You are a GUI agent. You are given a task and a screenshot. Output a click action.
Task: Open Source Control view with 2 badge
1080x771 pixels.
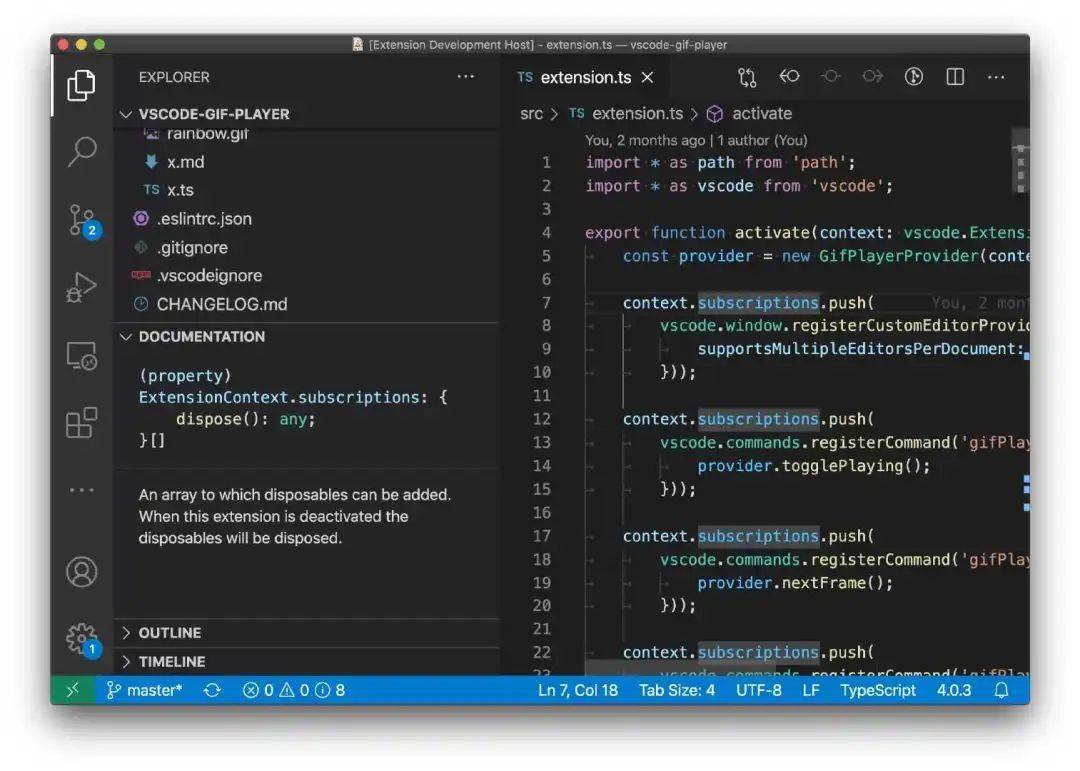pyautogui.click(x=83, y=220)
